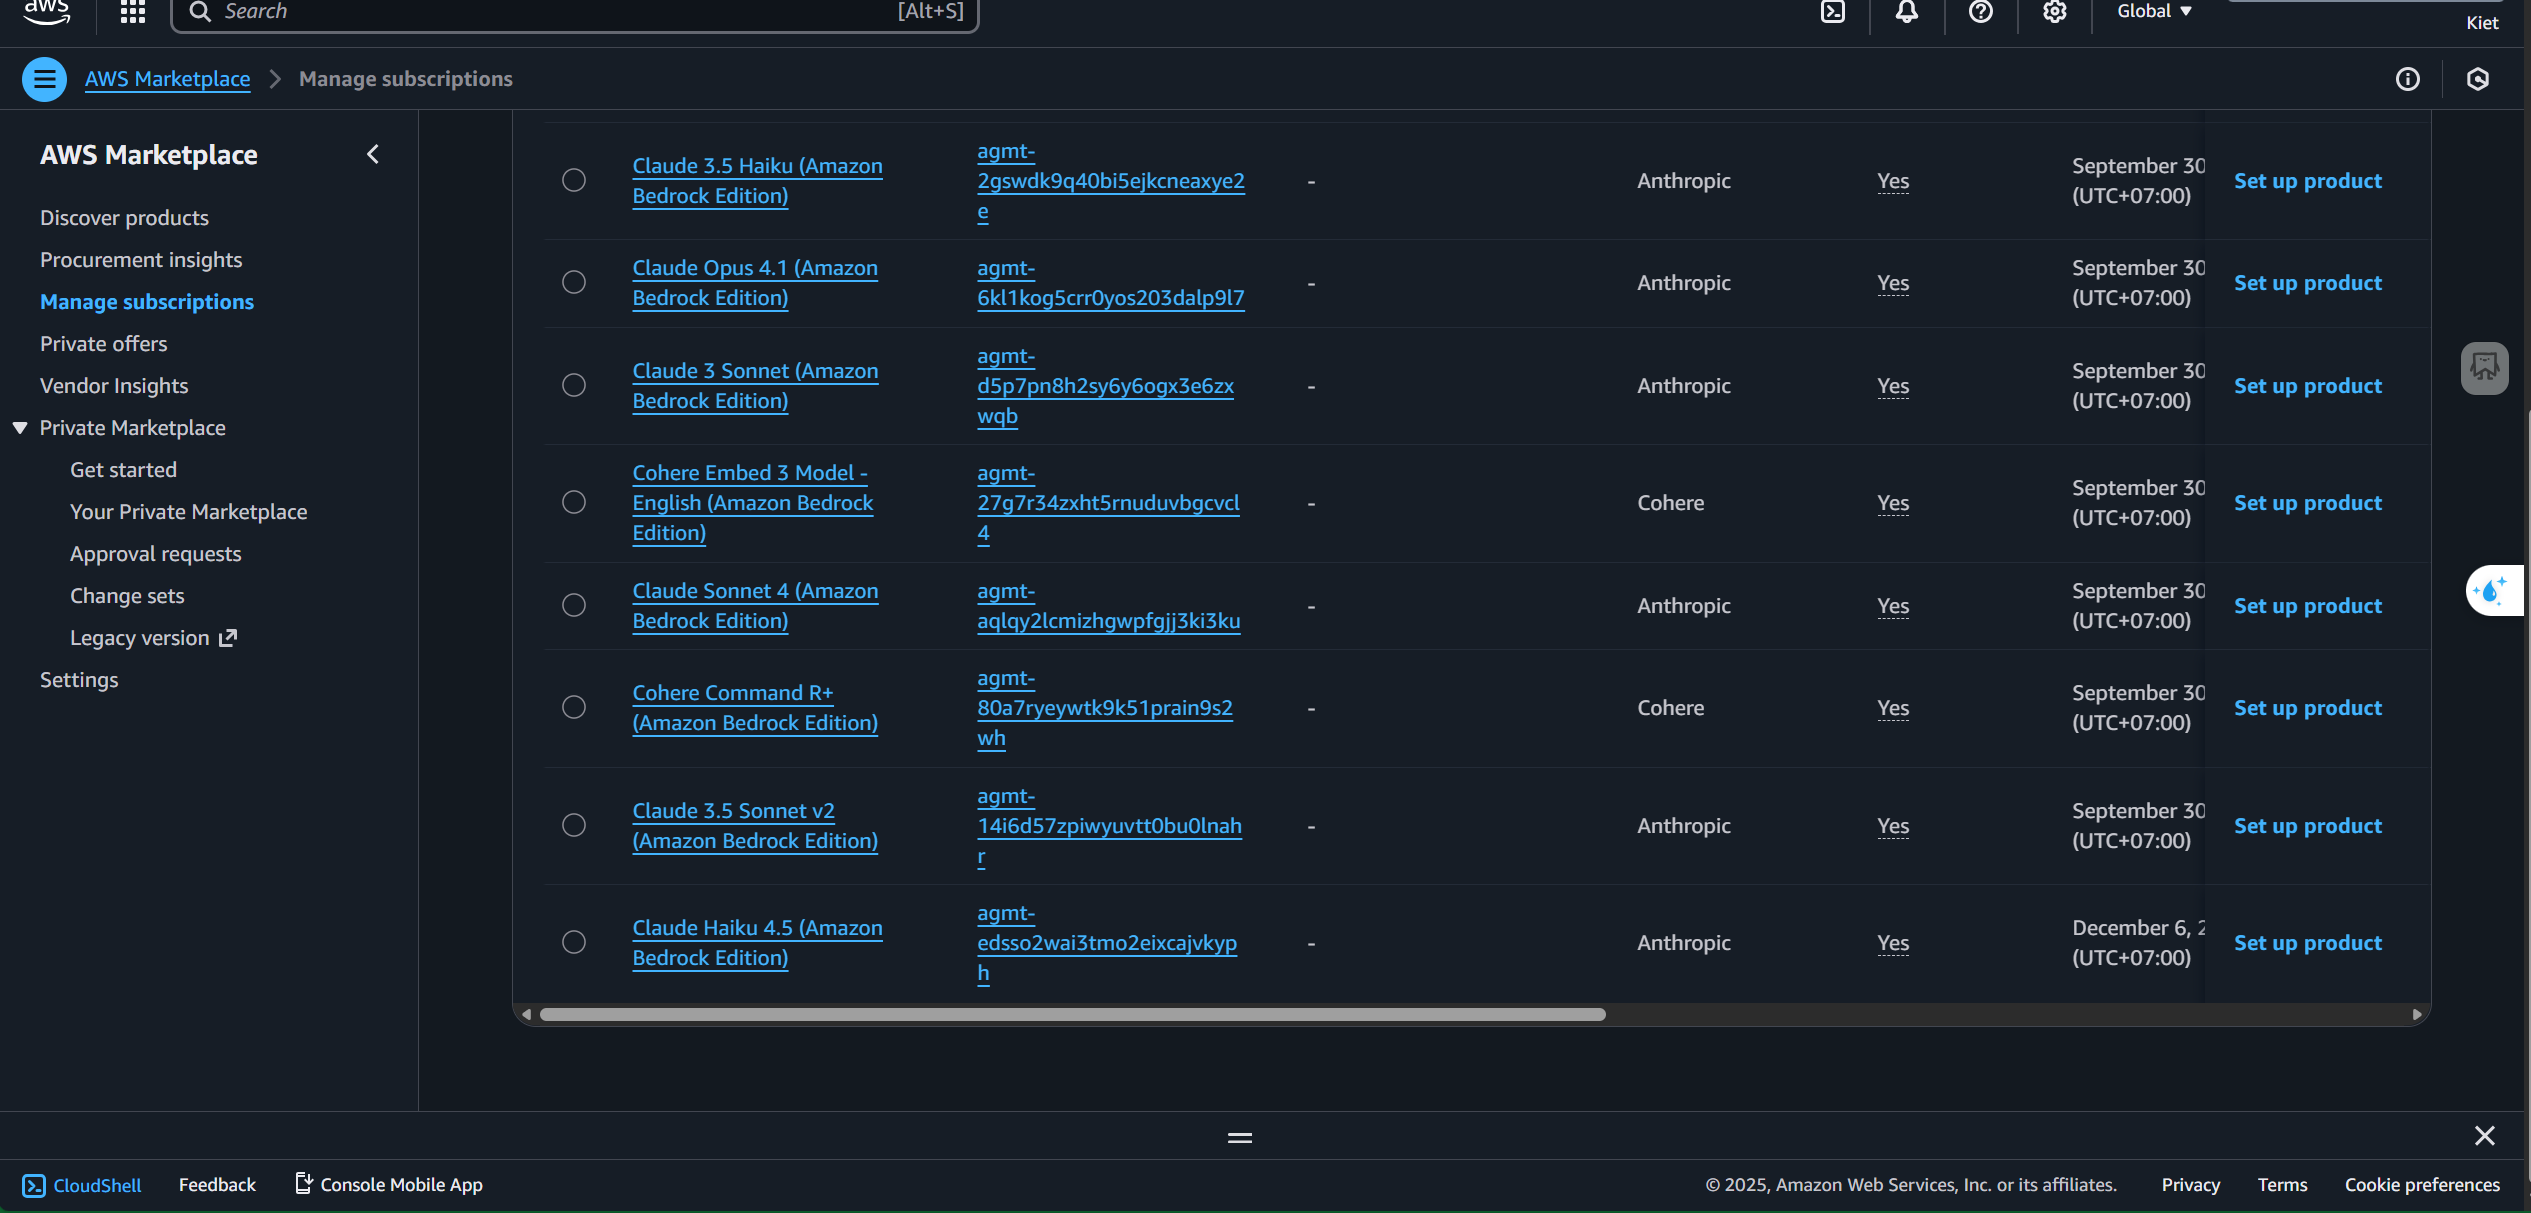Open the settings gear in the top bar
This screenshot has width=2531, height=1213.
[2054, 12]
